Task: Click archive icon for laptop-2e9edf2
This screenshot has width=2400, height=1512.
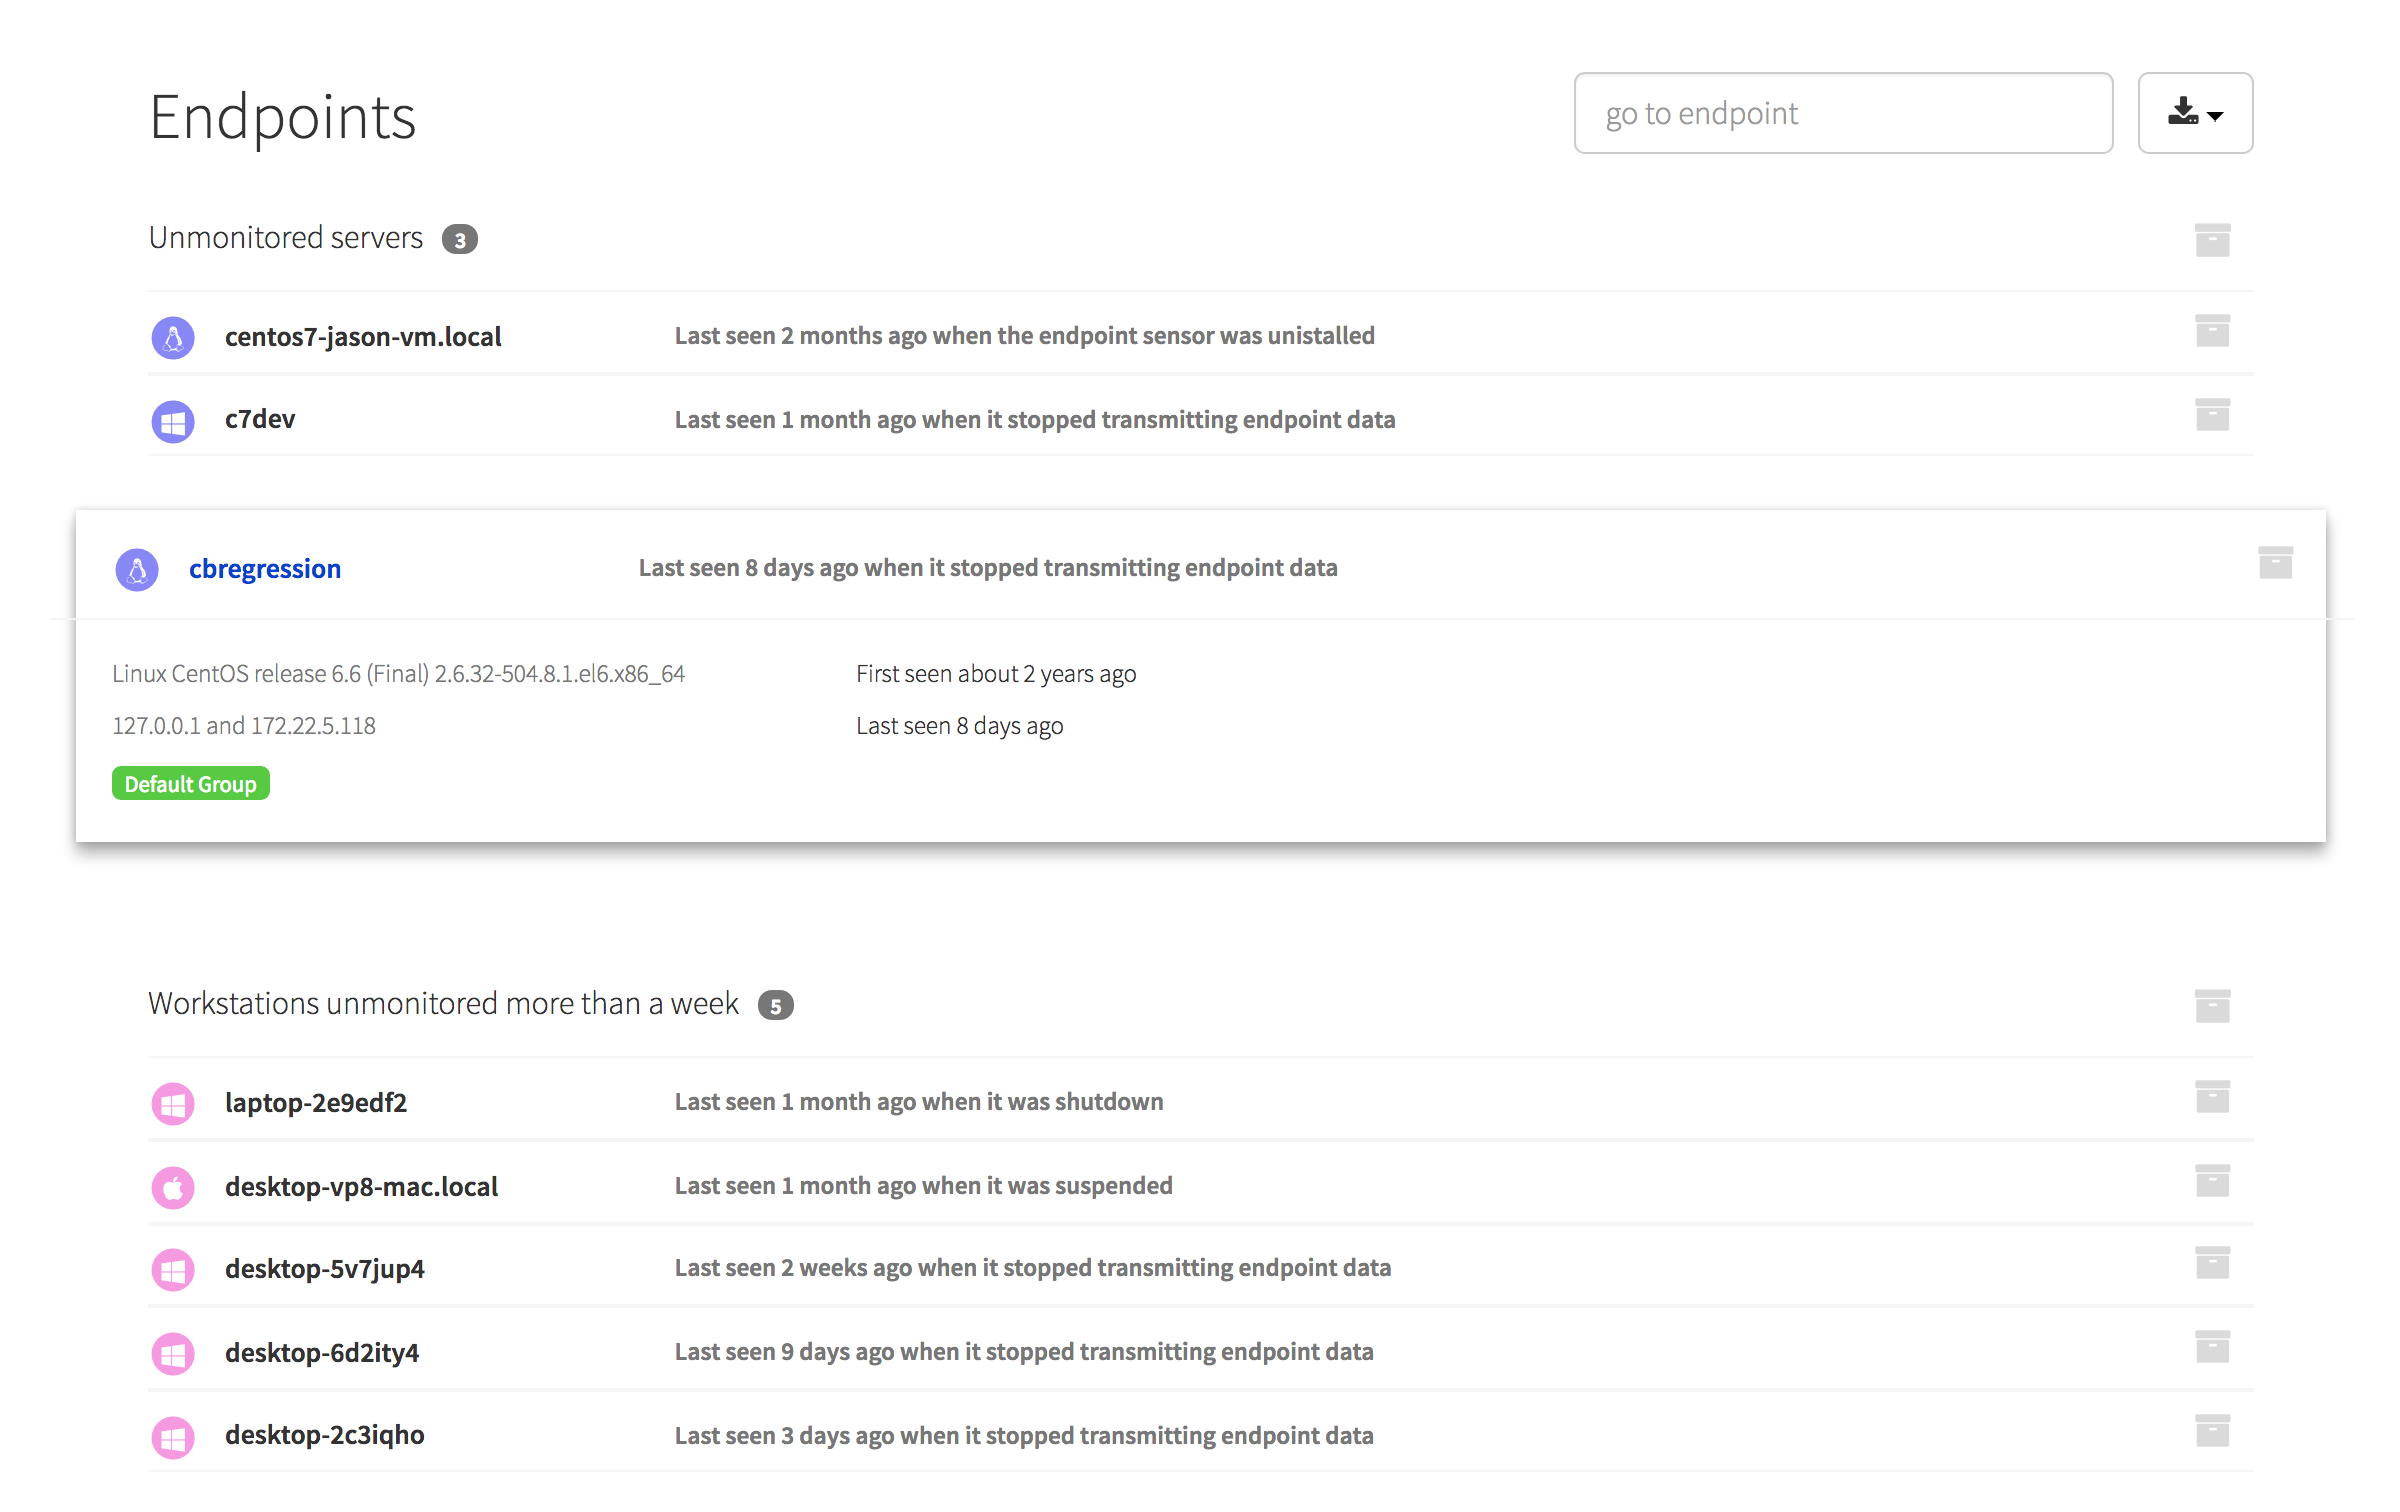Action: point(2212,1097)
